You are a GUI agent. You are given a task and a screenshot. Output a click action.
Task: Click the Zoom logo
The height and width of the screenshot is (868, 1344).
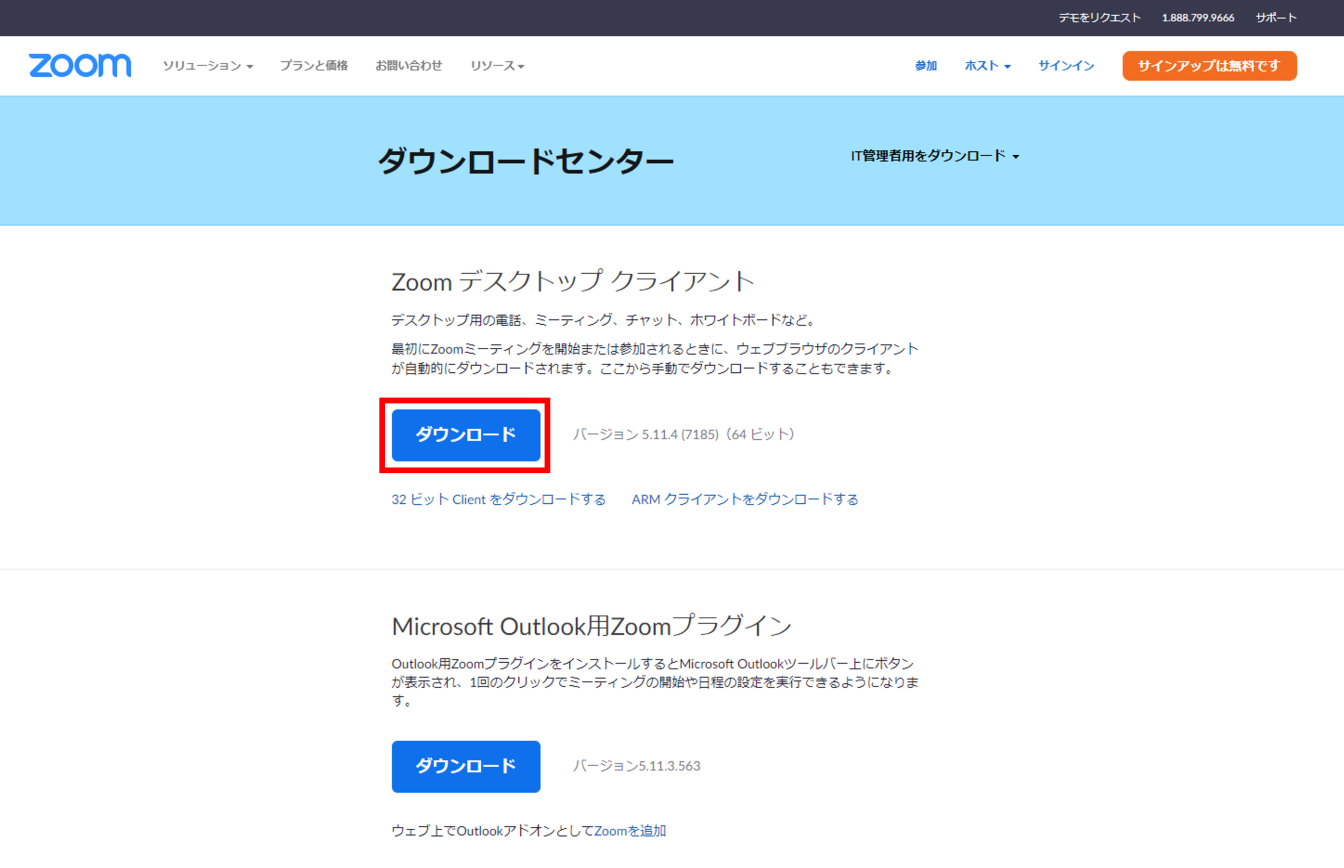[80, 66]
